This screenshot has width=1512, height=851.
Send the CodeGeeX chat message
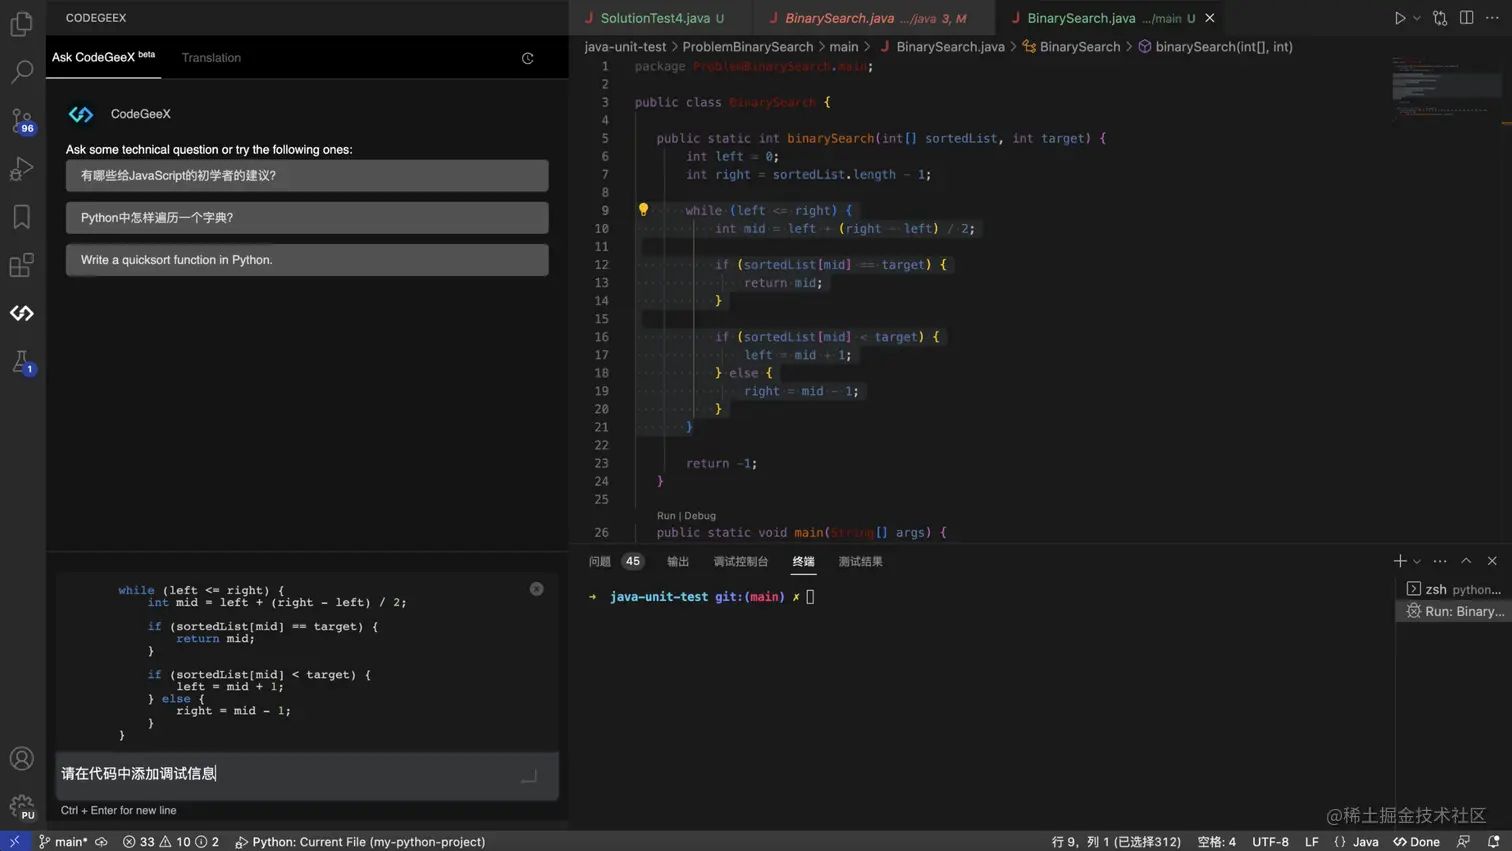click(529, 775)
